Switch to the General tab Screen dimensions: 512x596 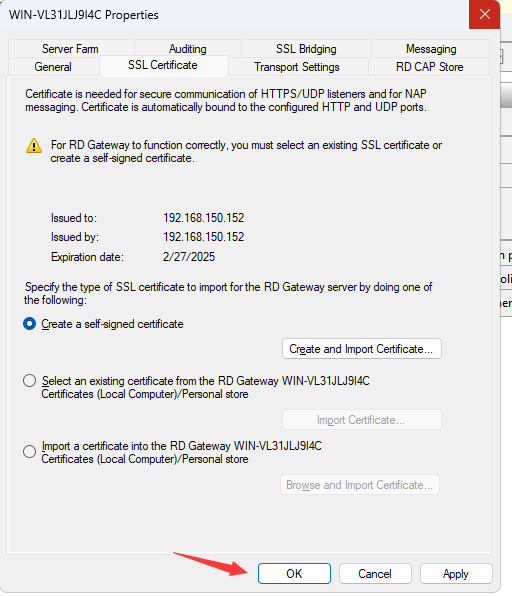tap(53, 67)
